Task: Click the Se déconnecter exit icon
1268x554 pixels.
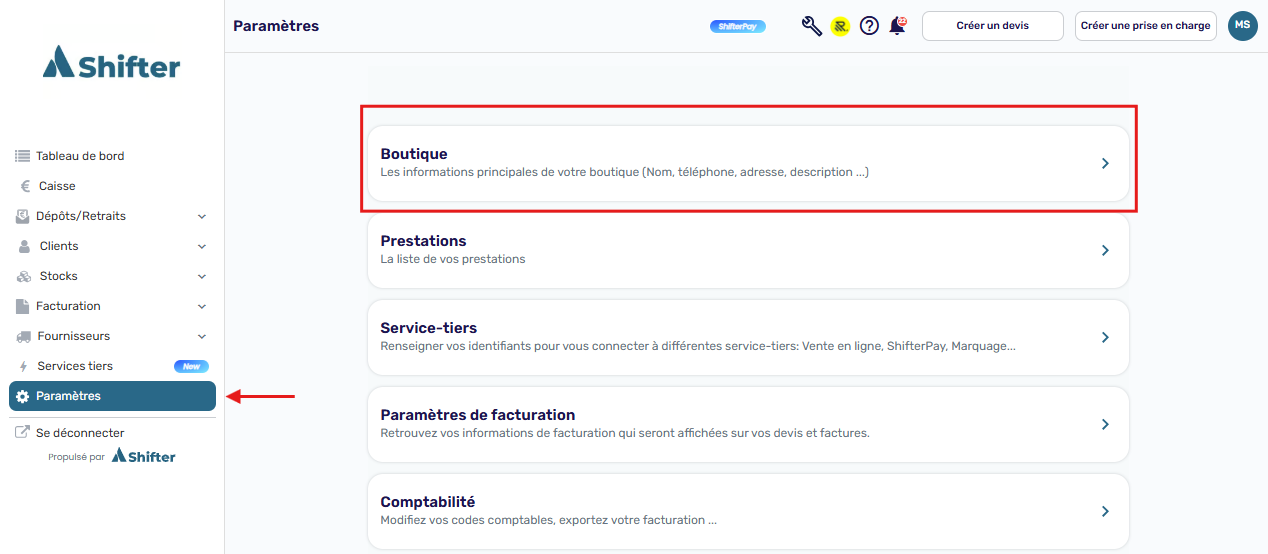Action: 23,433
